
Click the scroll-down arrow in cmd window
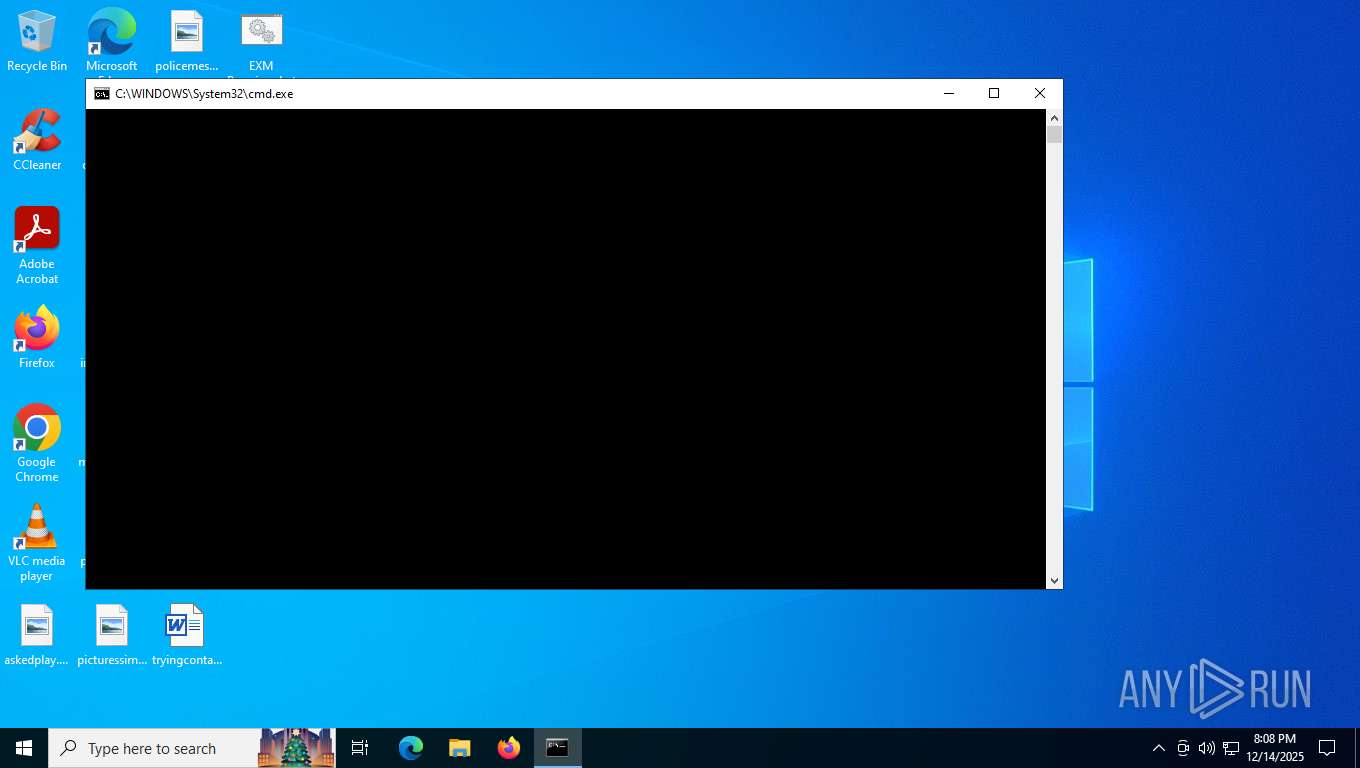pyautogui.click(x=1054, y=580)
